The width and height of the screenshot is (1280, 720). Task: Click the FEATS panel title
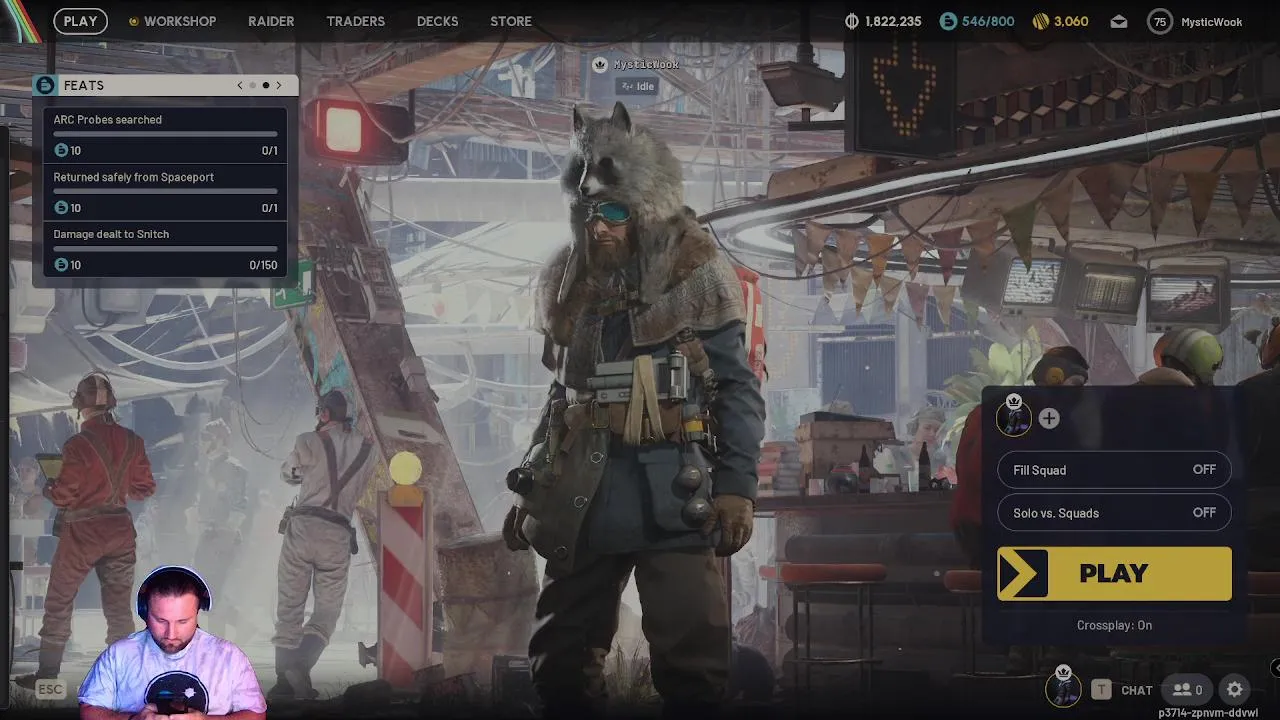84,86
